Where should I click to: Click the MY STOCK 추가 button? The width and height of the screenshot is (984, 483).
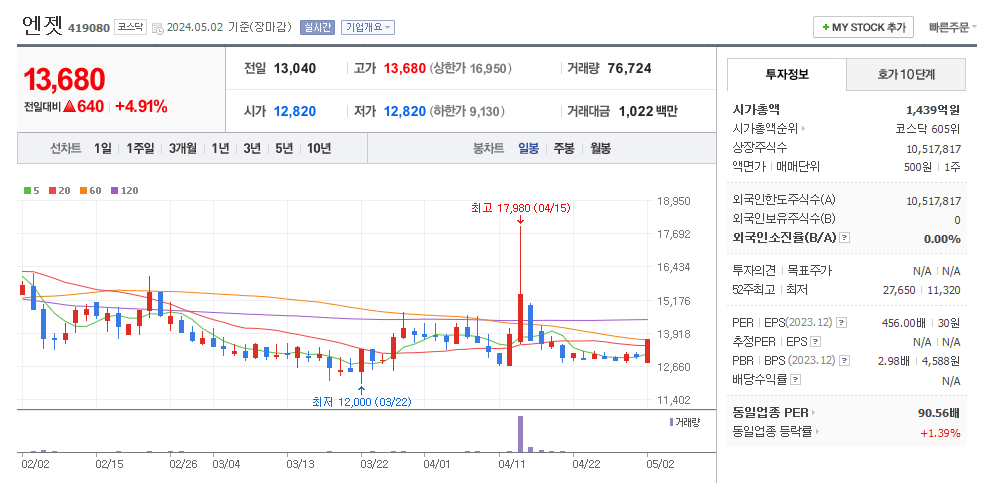pyautogui.click(x=864, y=27)
